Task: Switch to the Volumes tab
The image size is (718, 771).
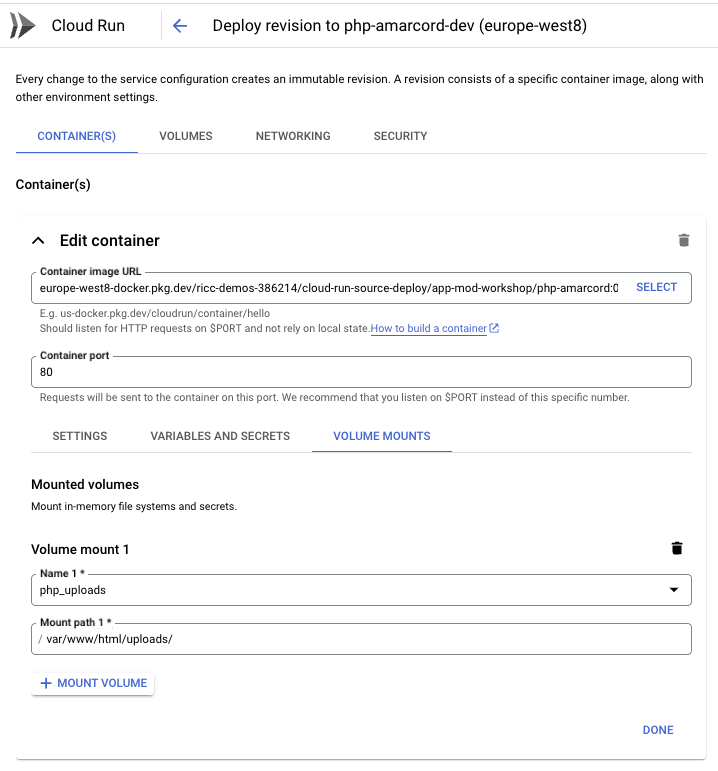Action: click(x=186, y=136)
